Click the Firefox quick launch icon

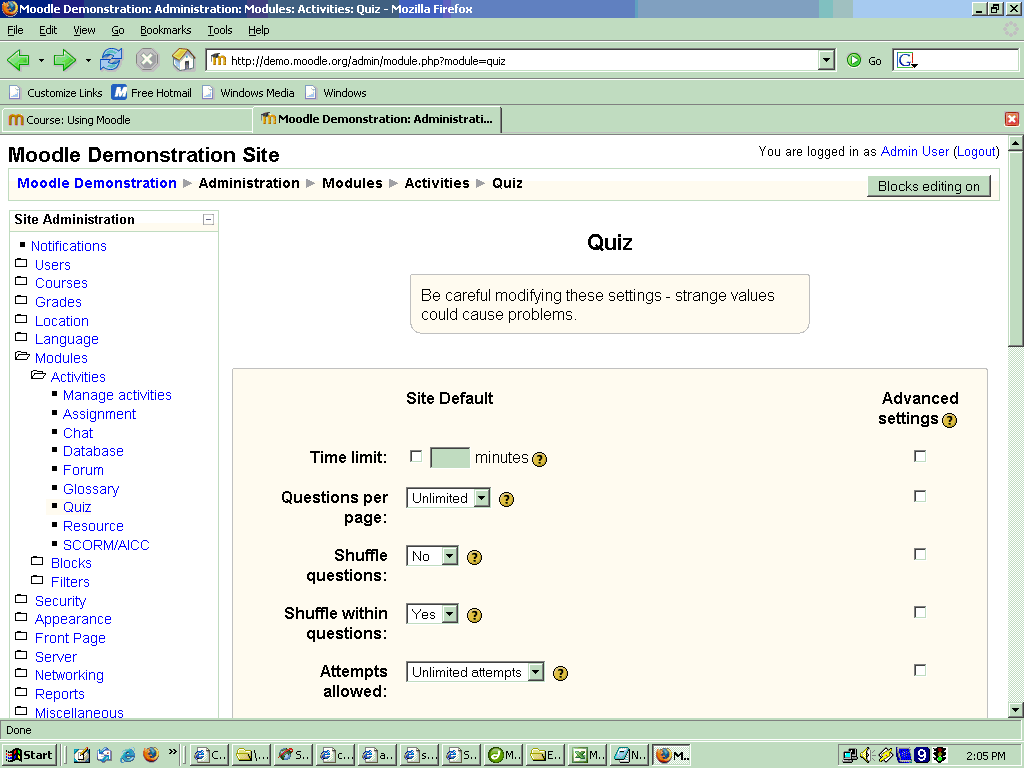click(x=151, y=755)
